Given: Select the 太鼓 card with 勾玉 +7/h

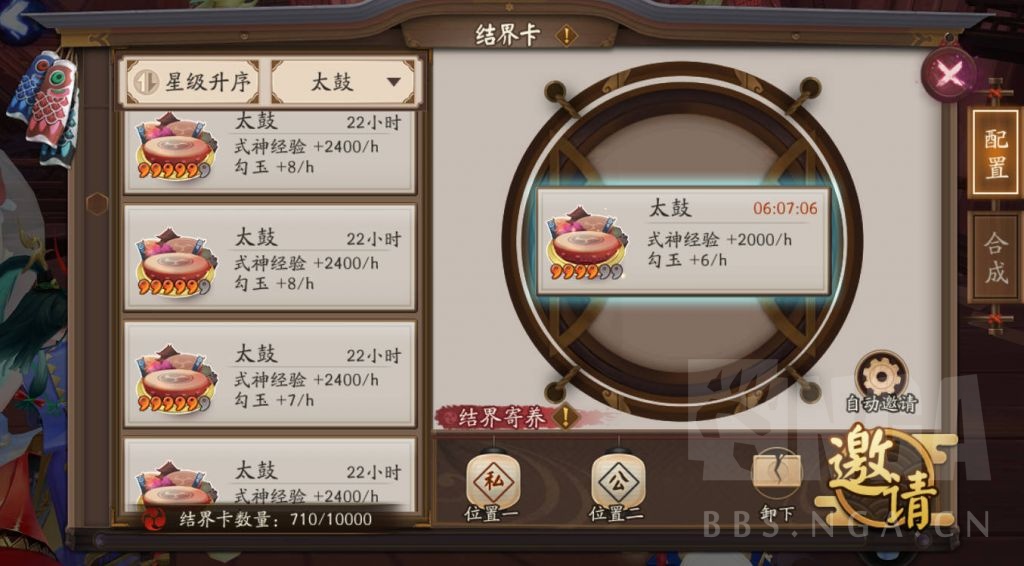Looking at the screenshot, I should [x=270, y=373].
